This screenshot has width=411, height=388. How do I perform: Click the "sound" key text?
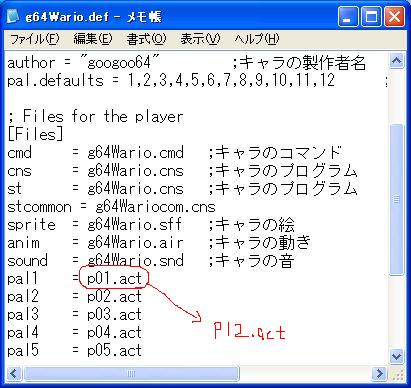click(x=27, y=261)
